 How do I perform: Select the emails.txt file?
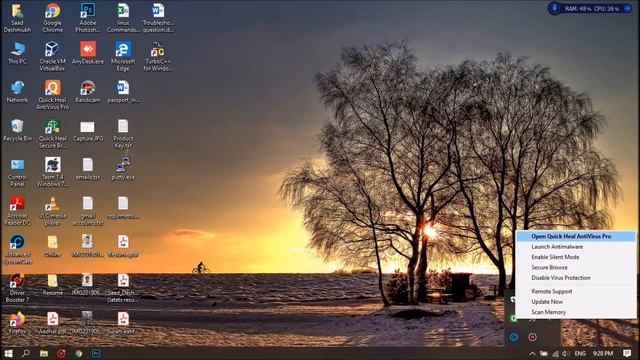point(87,169)
